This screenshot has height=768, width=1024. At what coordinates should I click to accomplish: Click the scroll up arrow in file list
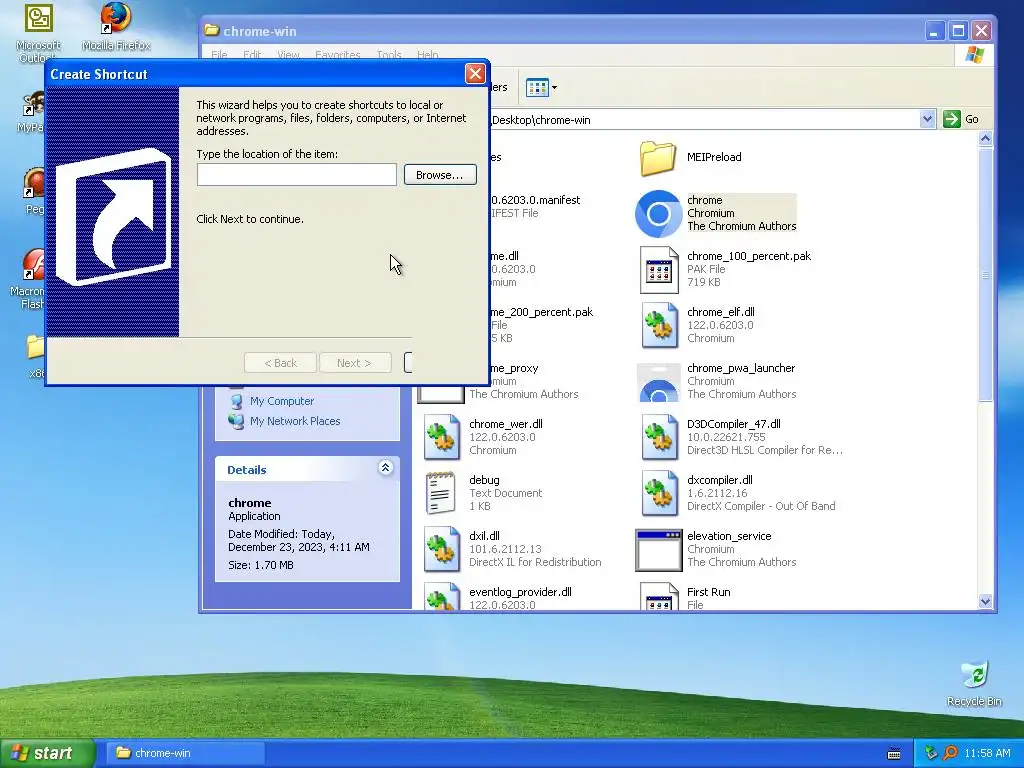985,138
